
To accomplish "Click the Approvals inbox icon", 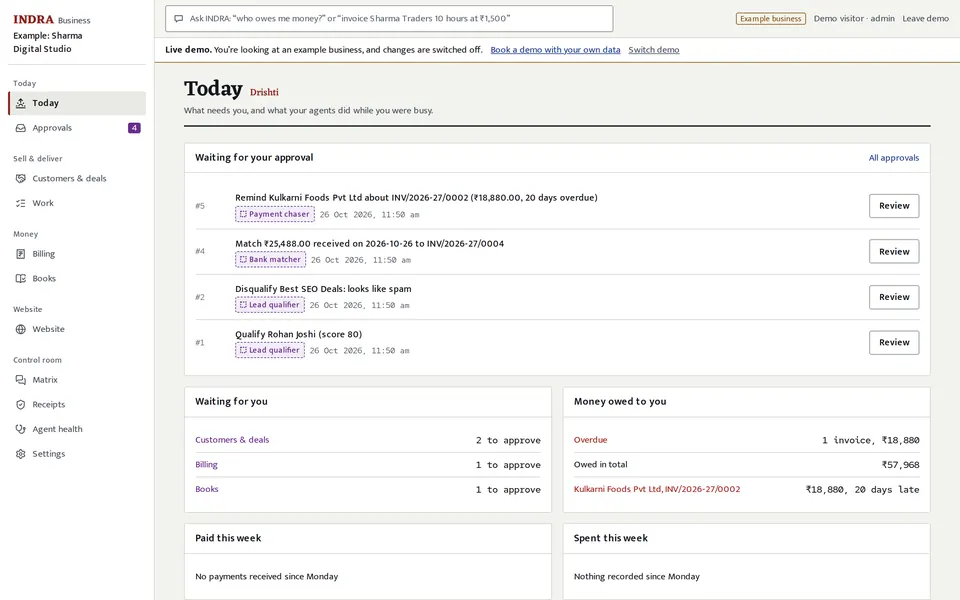I will [x=21, y=128].
